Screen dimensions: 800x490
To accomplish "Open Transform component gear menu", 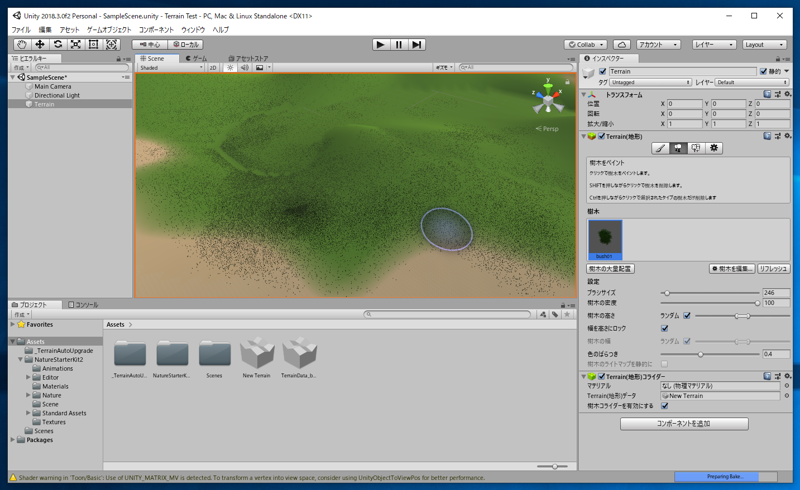I will (x=788, y=94).
